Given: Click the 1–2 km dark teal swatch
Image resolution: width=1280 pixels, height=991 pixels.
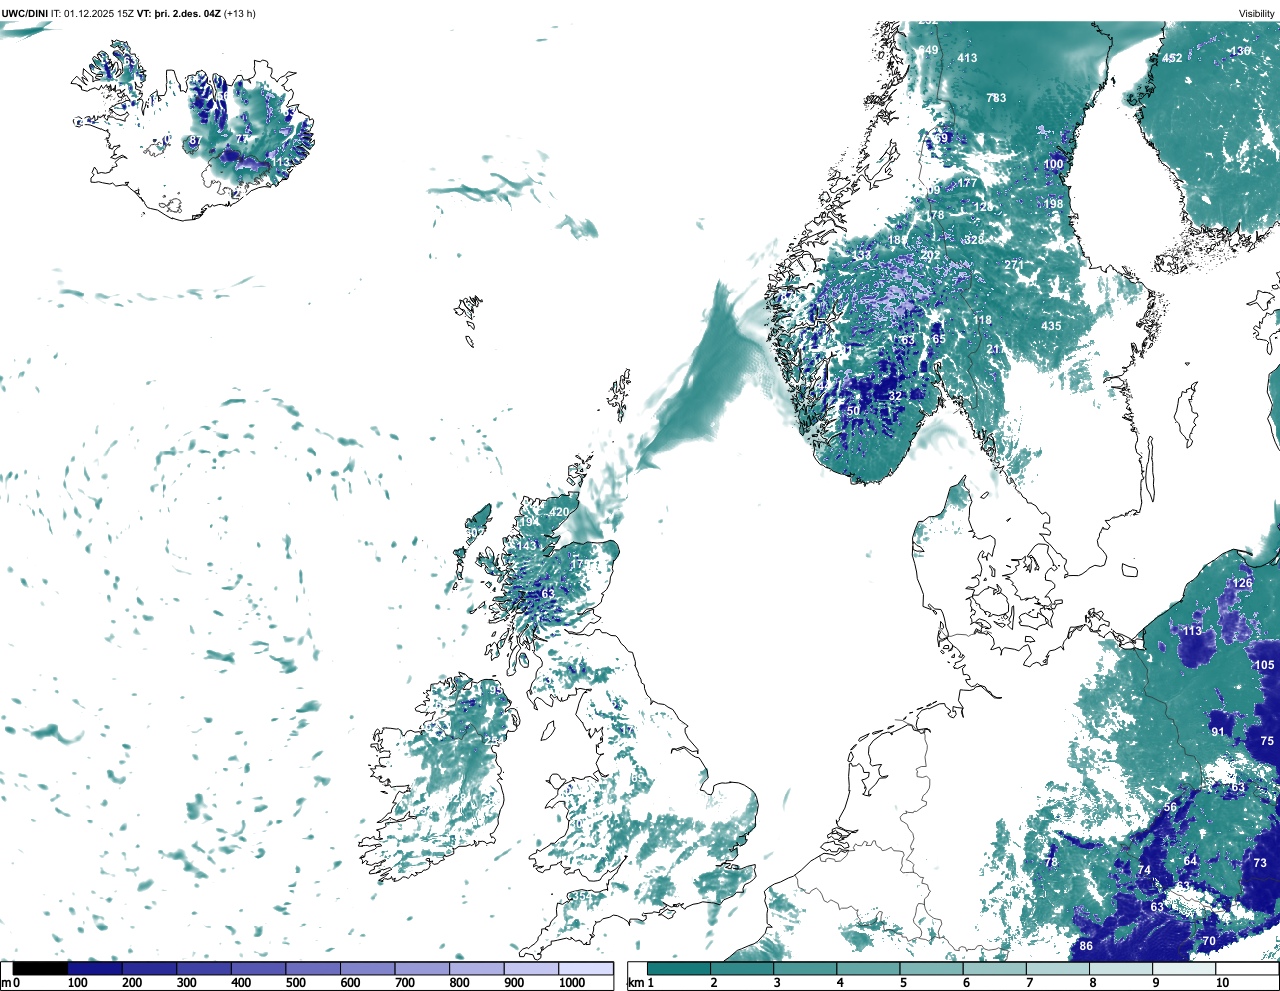Looking at the screenshot, I should point(679,968).
